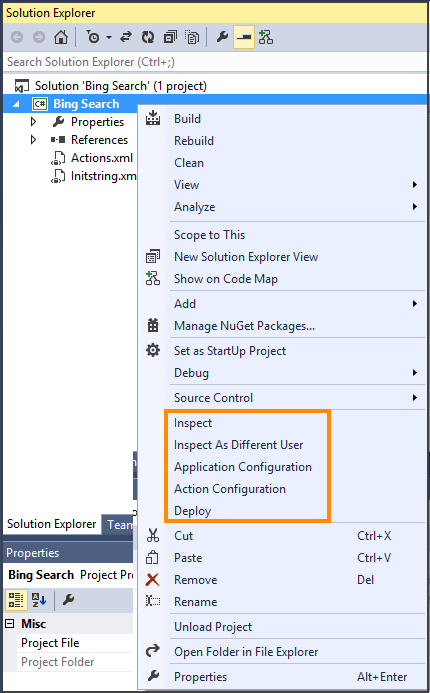Select the Initstring.xml file
The width and height of the screenshot is (430, 693).
(103, 176)
